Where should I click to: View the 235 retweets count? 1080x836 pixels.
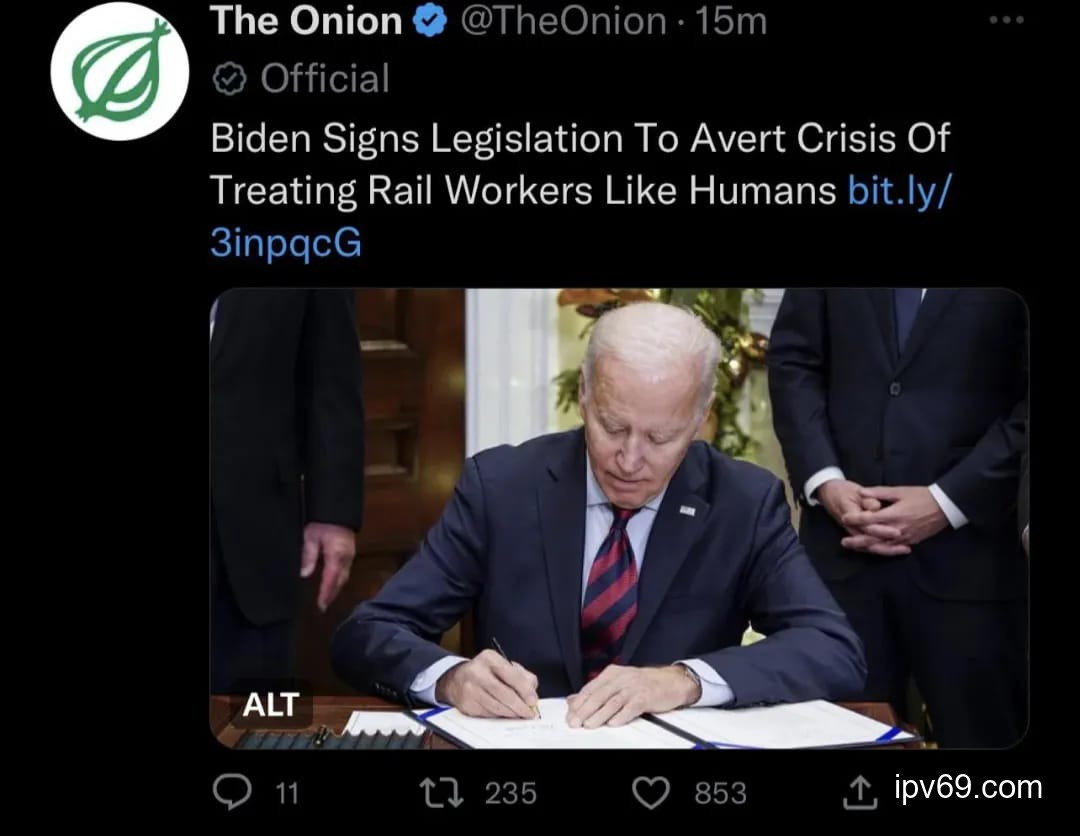[510, 793]
